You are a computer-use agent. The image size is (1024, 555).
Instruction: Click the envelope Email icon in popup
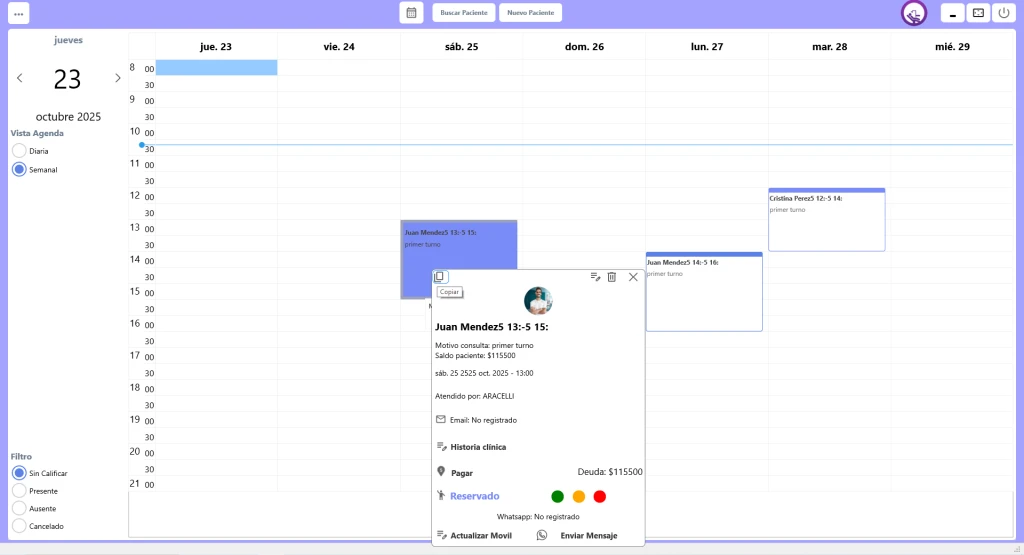(441, 420)
